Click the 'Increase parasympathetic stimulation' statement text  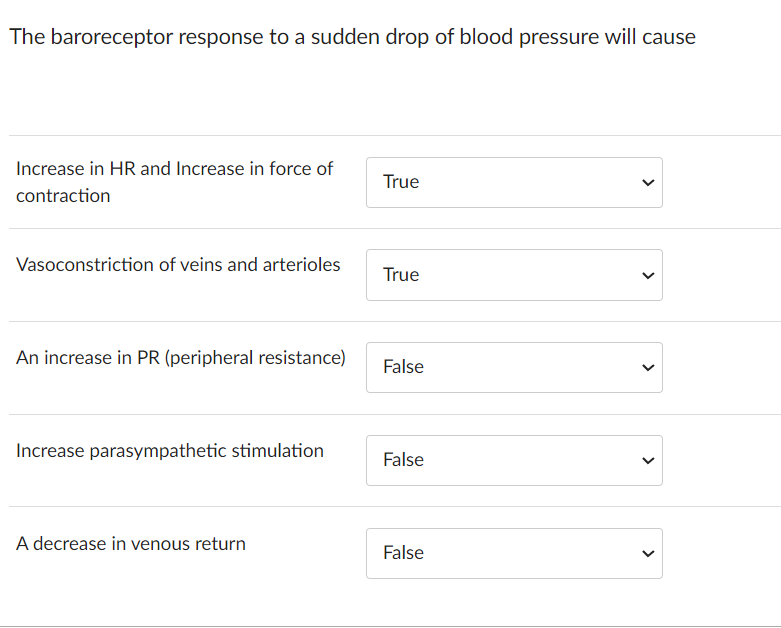(x=170, y=451)
